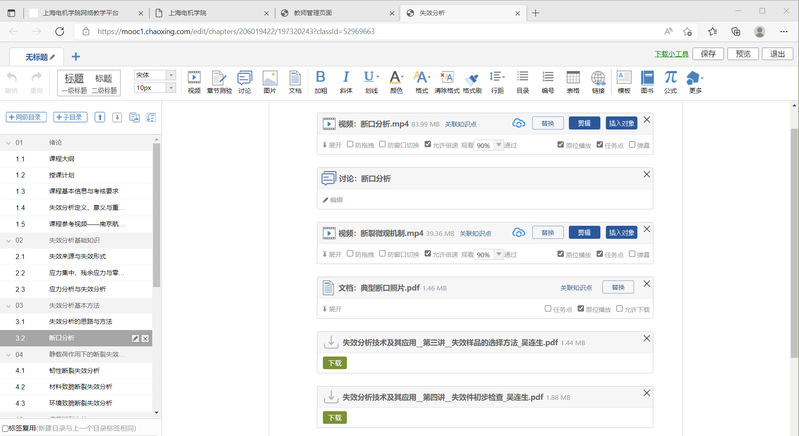Insert a 表格 table
Image resolution: width=799 pixels, height=436 pixels.
point(573,81)
